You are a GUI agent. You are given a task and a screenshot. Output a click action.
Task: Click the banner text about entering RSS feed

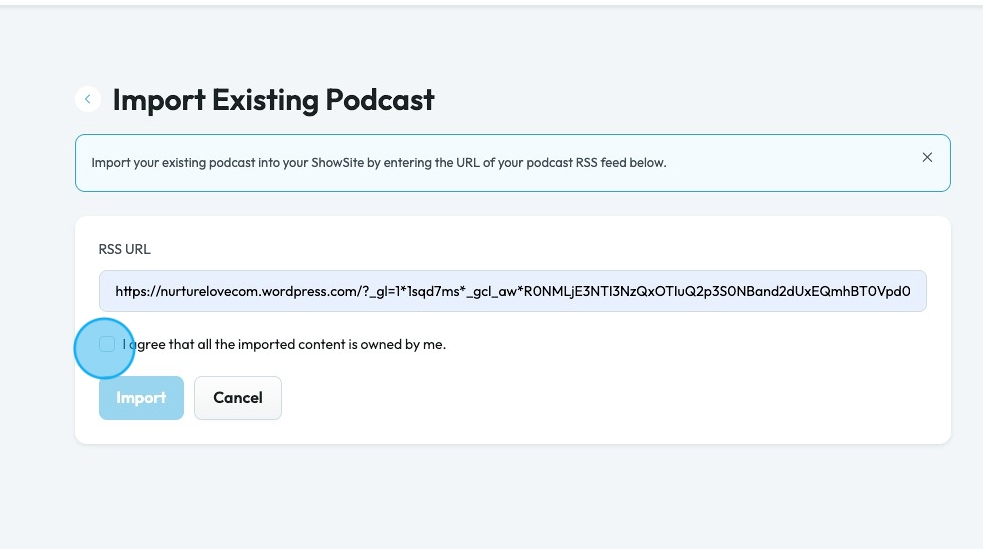click(x=378, y=162)
